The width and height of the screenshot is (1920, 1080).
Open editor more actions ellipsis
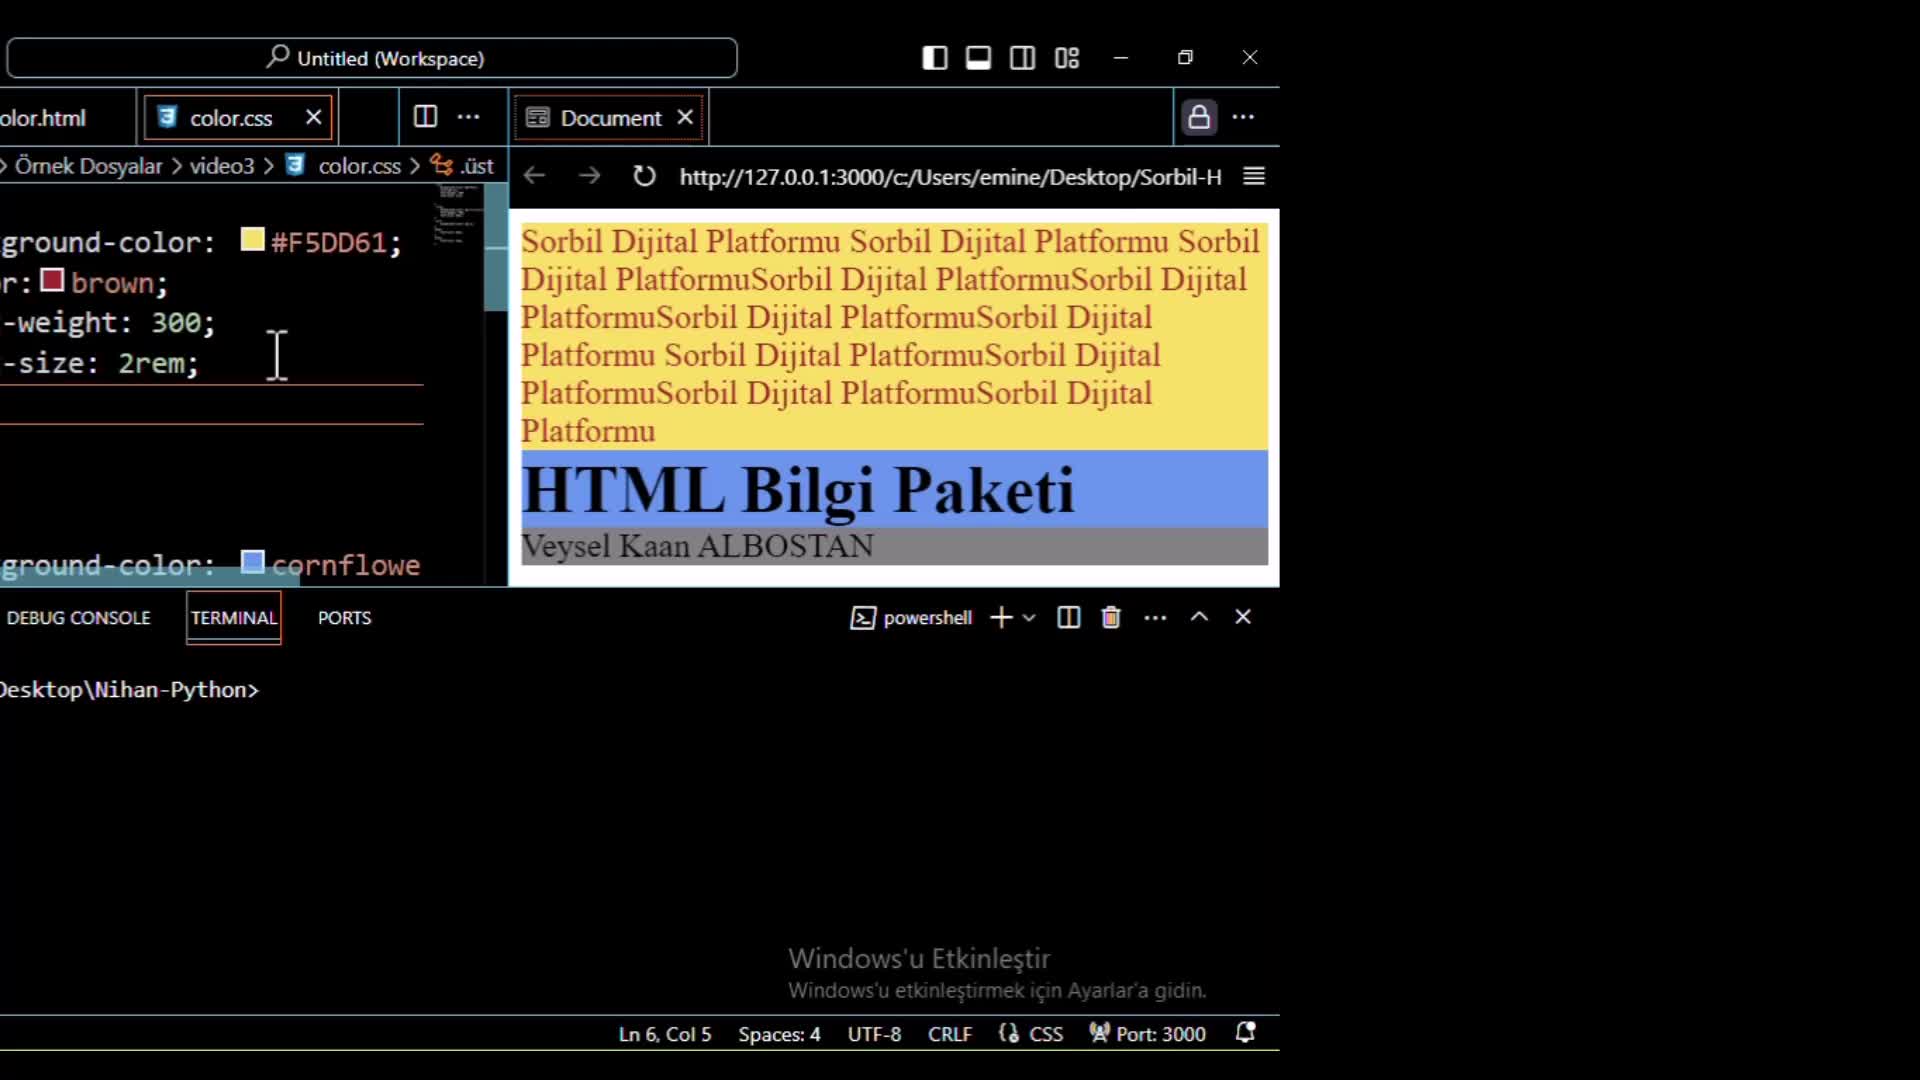469,117
